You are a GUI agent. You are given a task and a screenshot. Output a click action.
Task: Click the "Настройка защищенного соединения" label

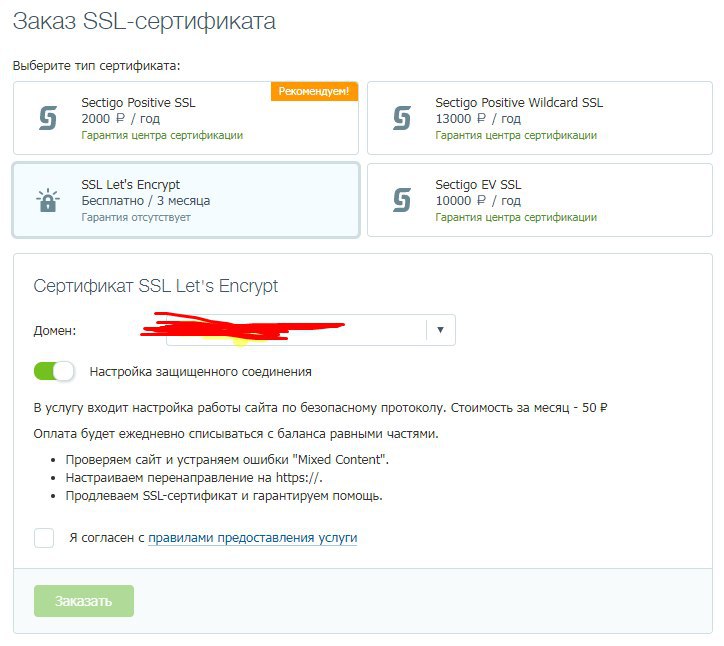pyautogui.click(x=200, y=372)
